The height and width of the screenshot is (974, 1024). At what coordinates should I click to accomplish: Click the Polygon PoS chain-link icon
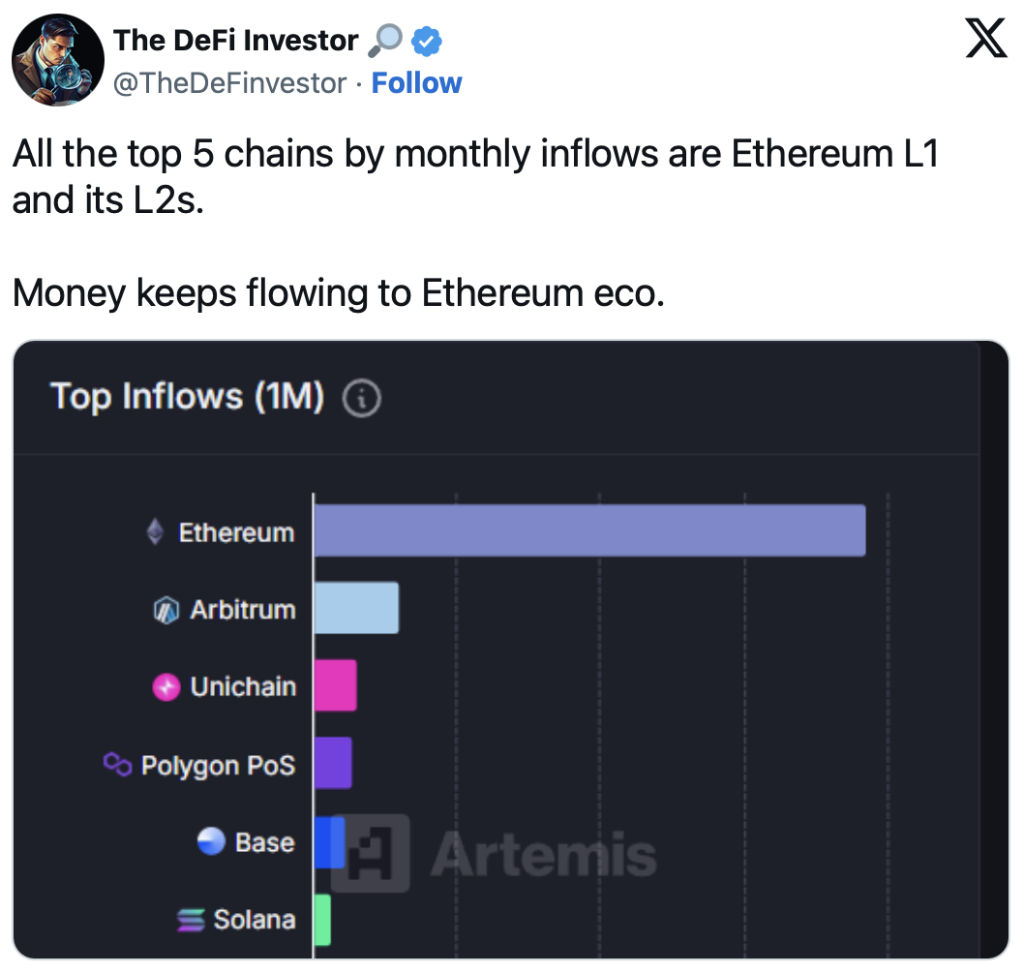click(118, 764)
